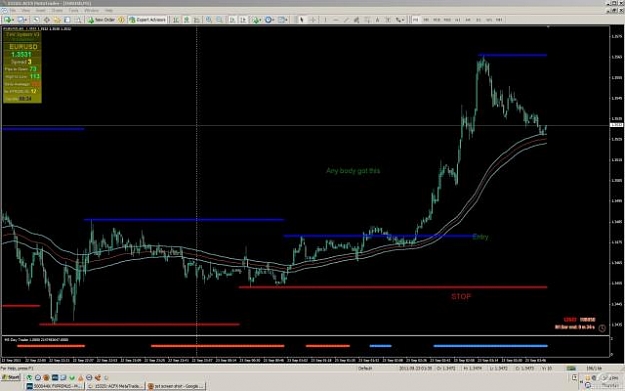625x391 pixels.
Task: Open the Terminal panel icon
Action: point(67,20)
